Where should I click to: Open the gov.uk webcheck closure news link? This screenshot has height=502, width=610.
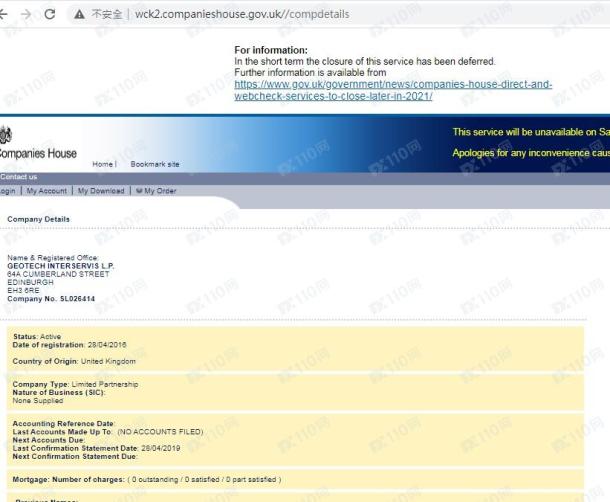pyautogui.click(x=393, y=90)
